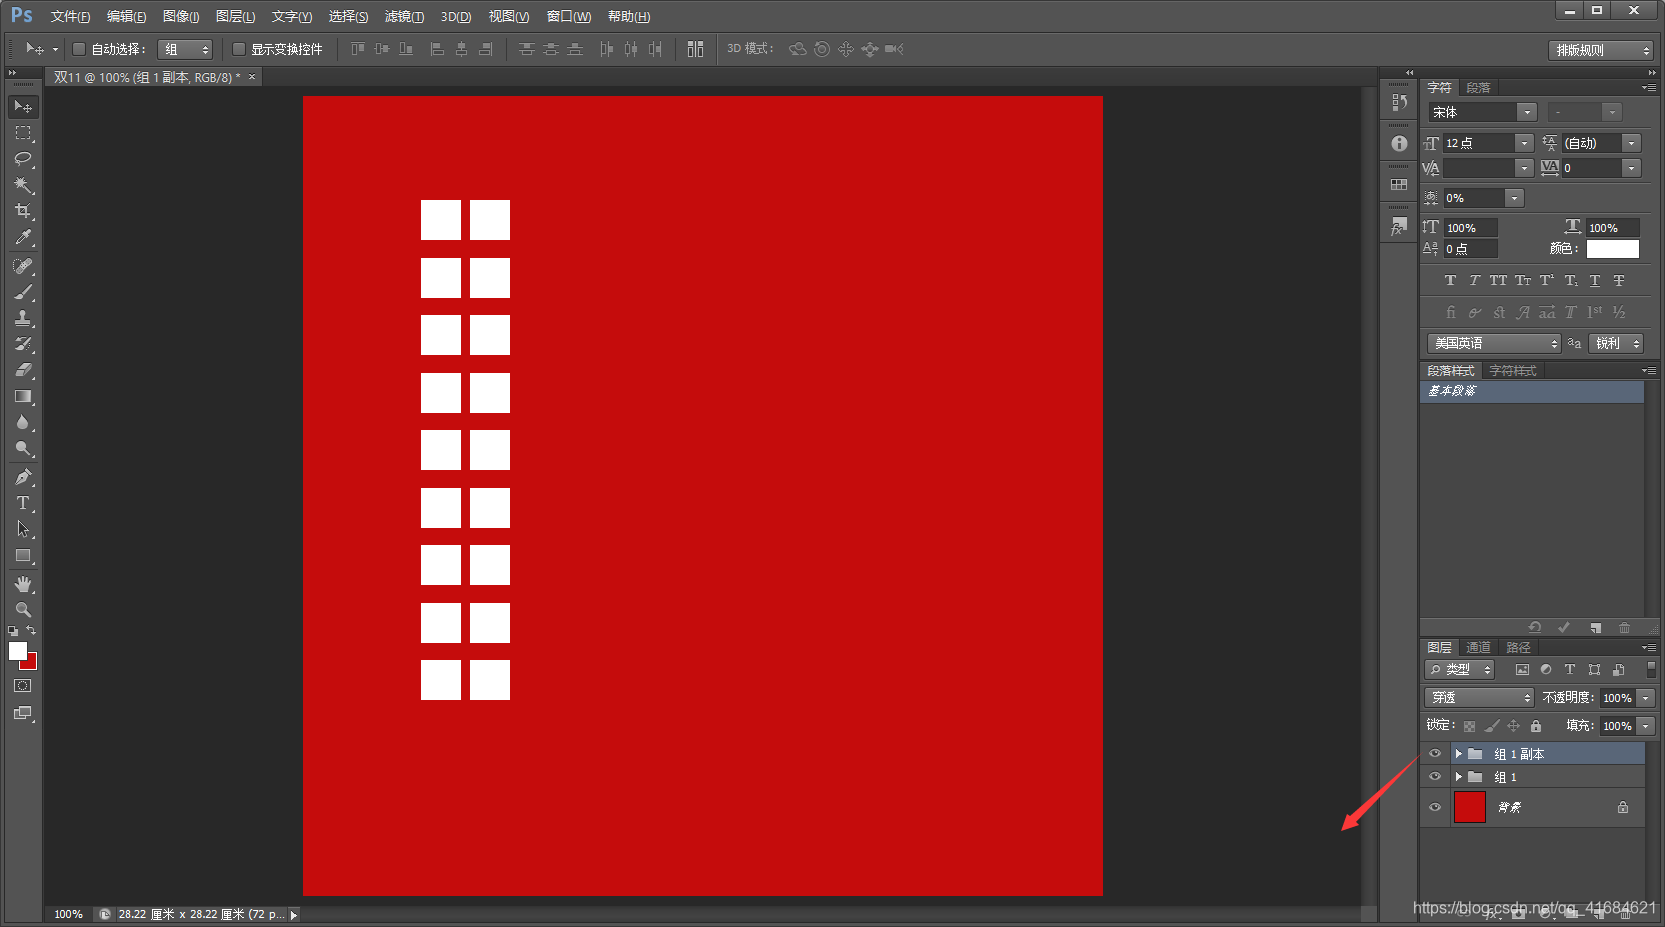Select the Blur tool

[x=23, y=422]
